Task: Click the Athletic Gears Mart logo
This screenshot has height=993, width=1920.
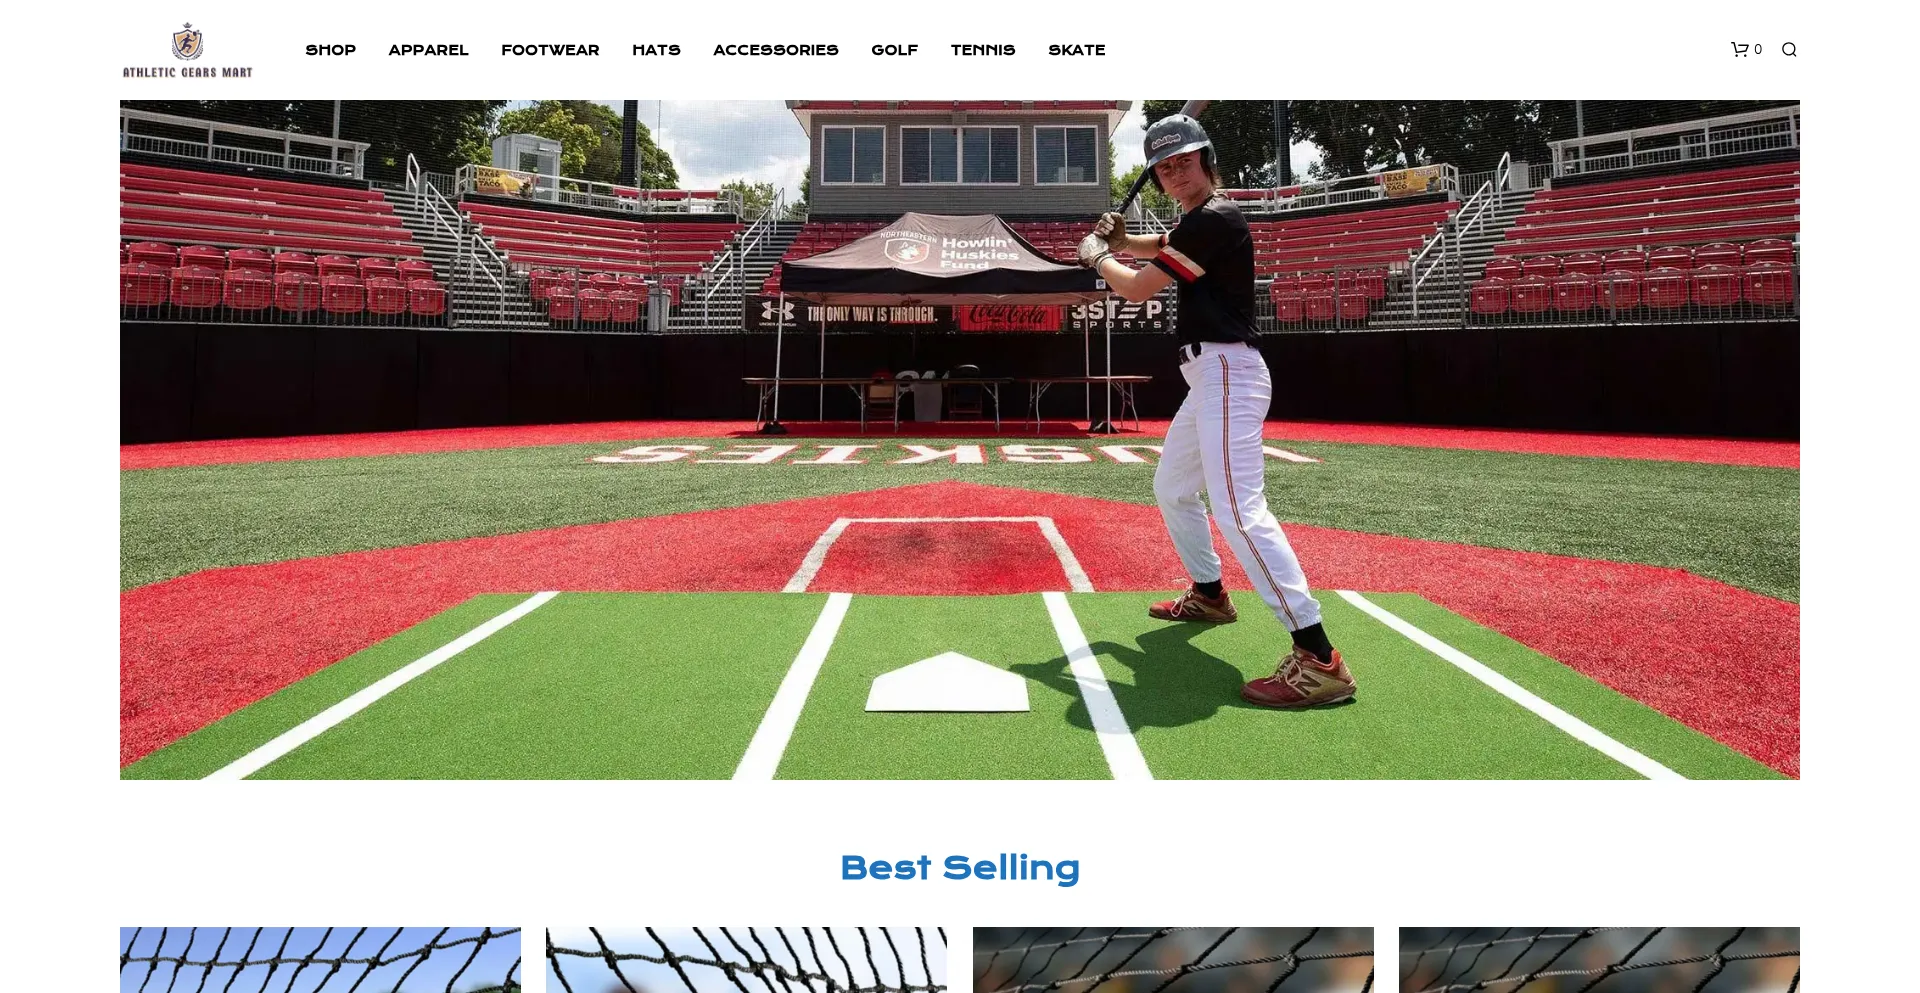Action: coord(188,50)
